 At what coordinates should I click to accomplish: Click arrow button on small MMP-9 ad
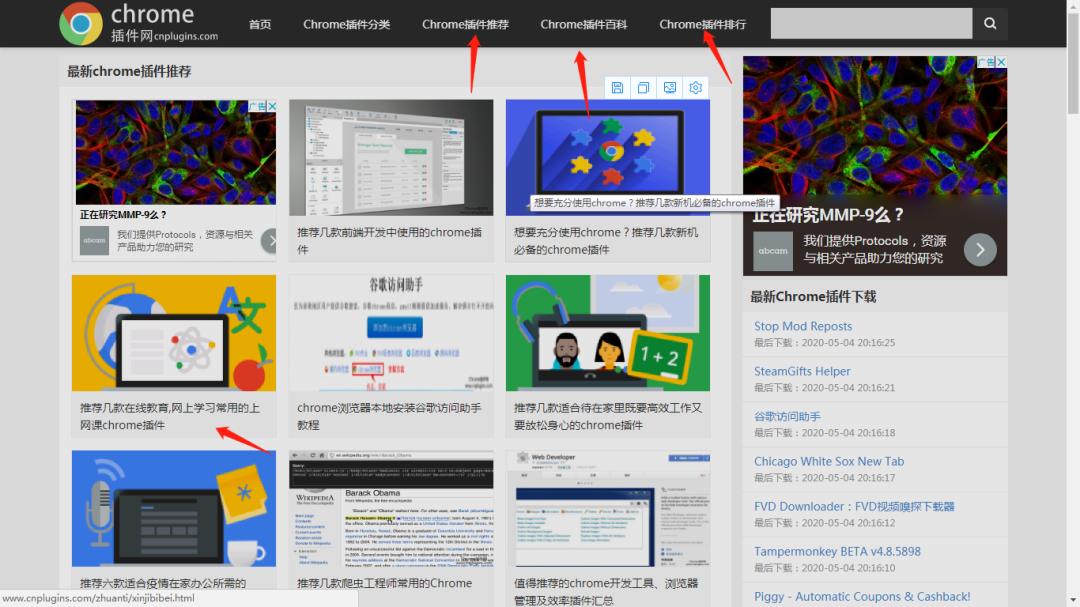click(270, 240)
